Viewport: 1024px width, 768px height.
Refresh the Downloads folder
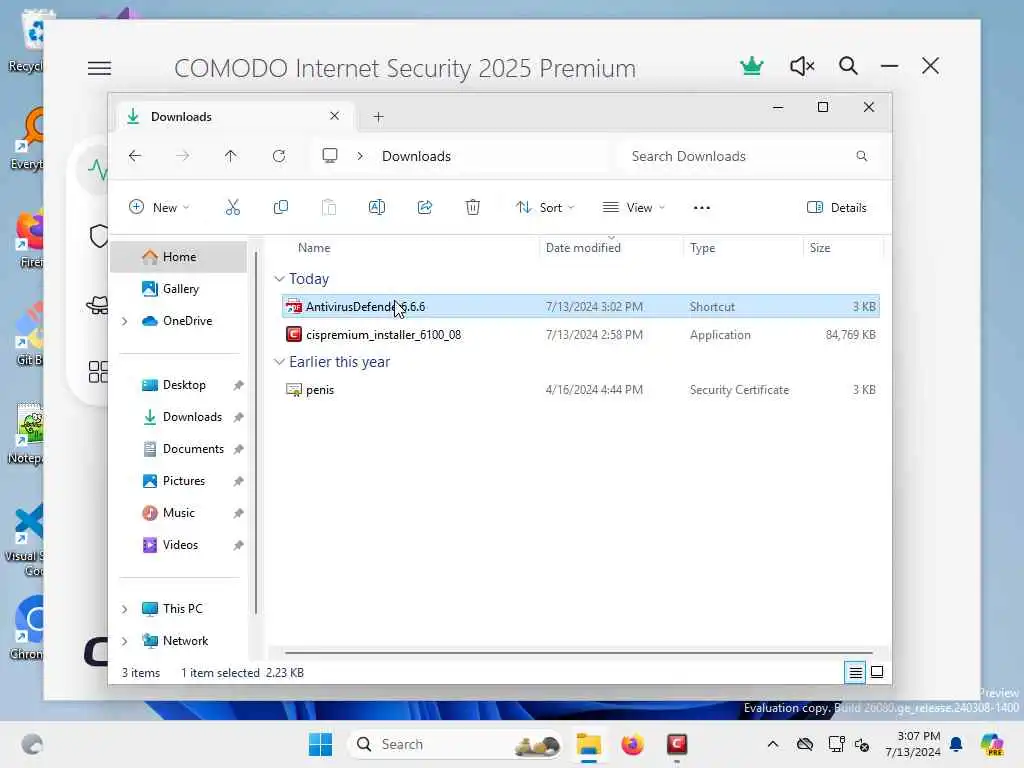[x=279, y=156]
